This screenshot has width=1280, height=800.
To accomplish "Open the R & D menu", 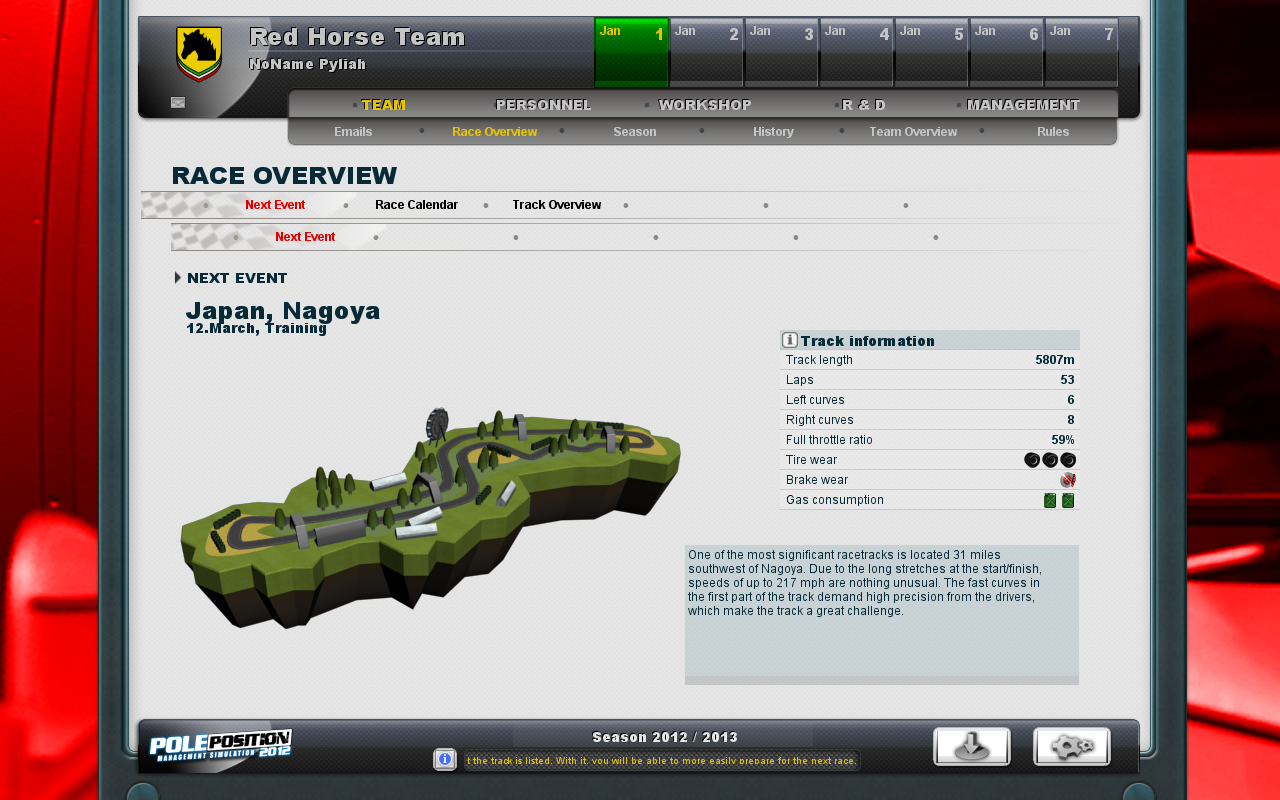I will click(x=863, y=105).
